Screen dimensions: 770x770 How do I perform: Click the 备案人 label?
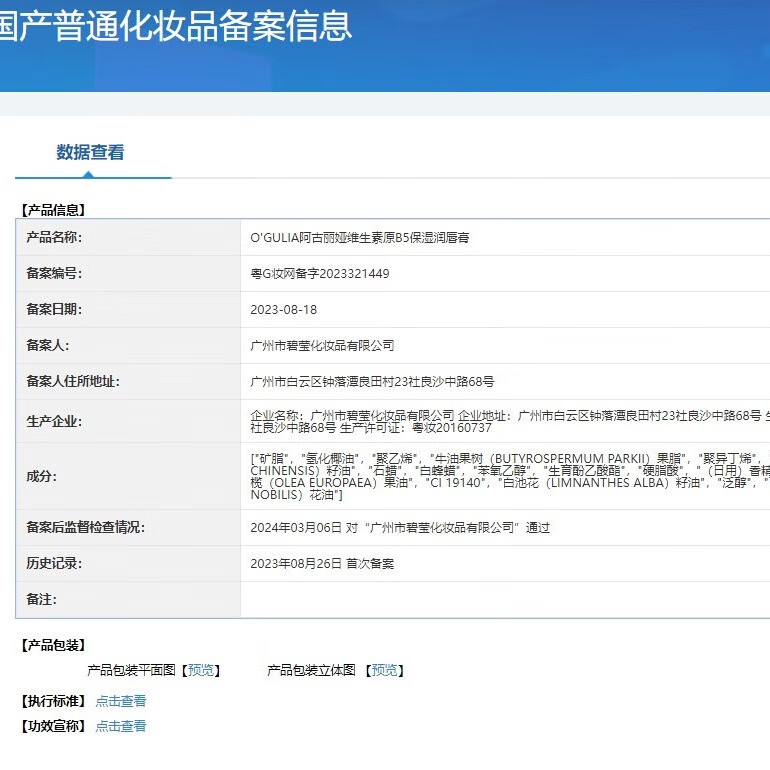[x=48, y=345]
